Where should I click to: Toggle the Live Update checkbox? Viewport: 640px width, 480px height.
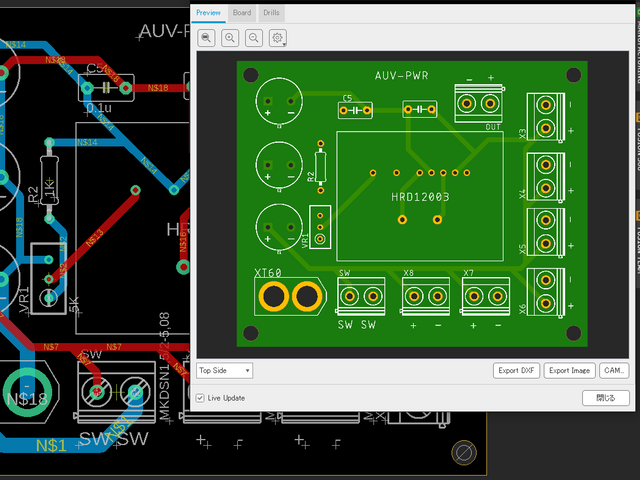200,398
